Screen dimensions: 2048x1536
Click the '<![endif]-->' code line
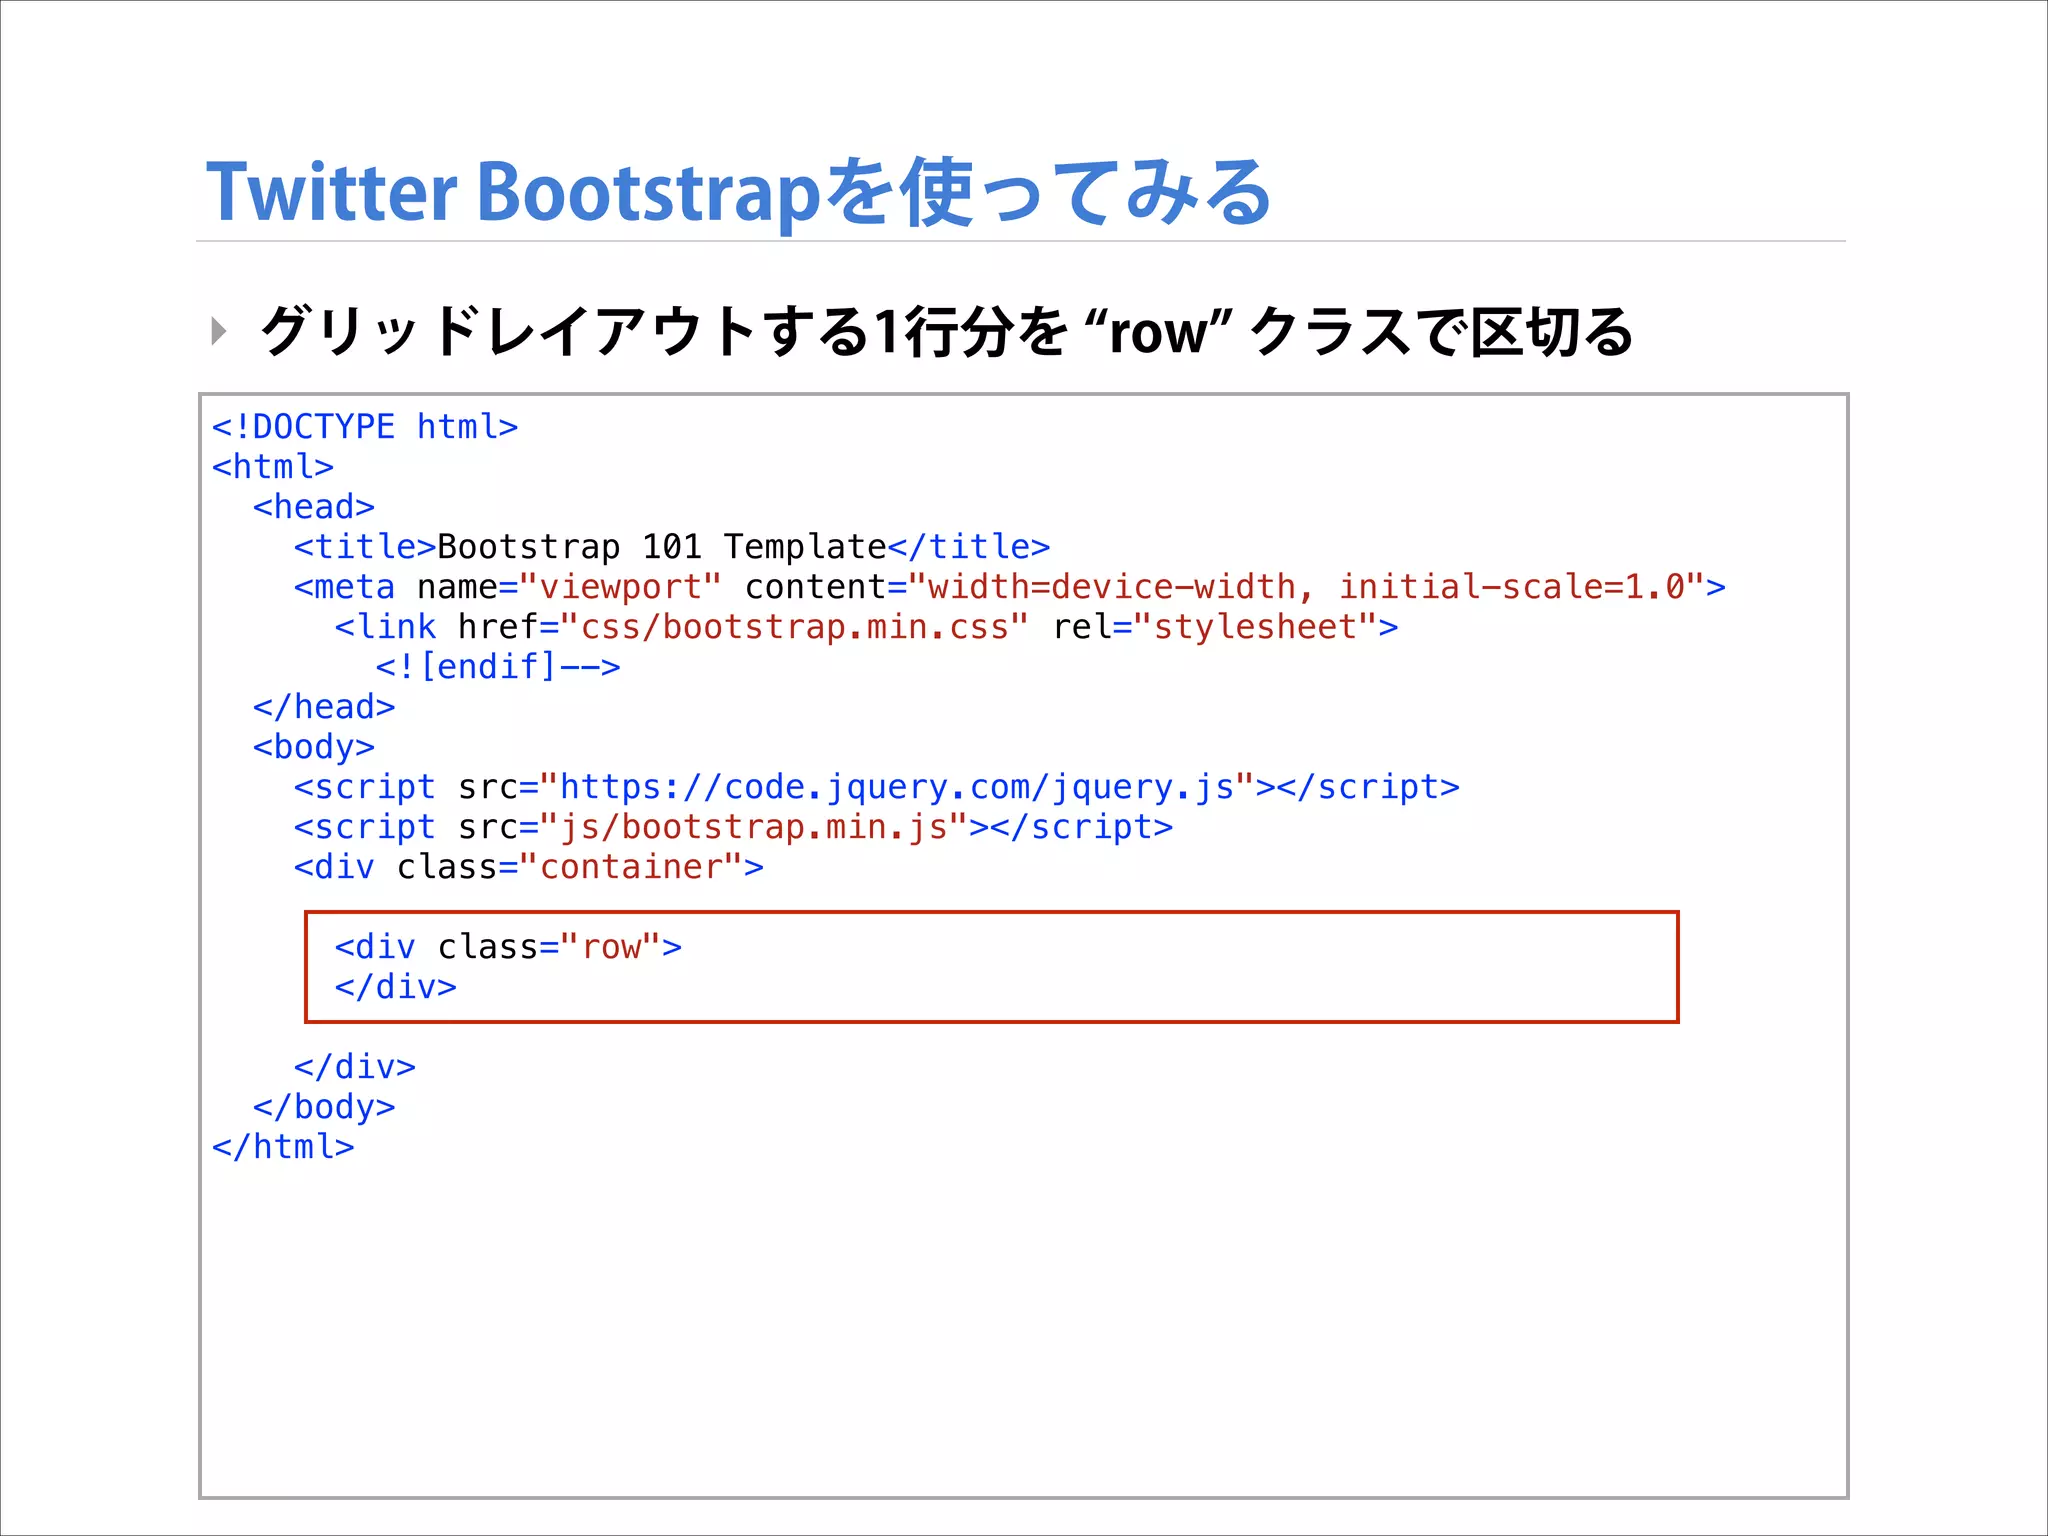(x=498, y=667)
